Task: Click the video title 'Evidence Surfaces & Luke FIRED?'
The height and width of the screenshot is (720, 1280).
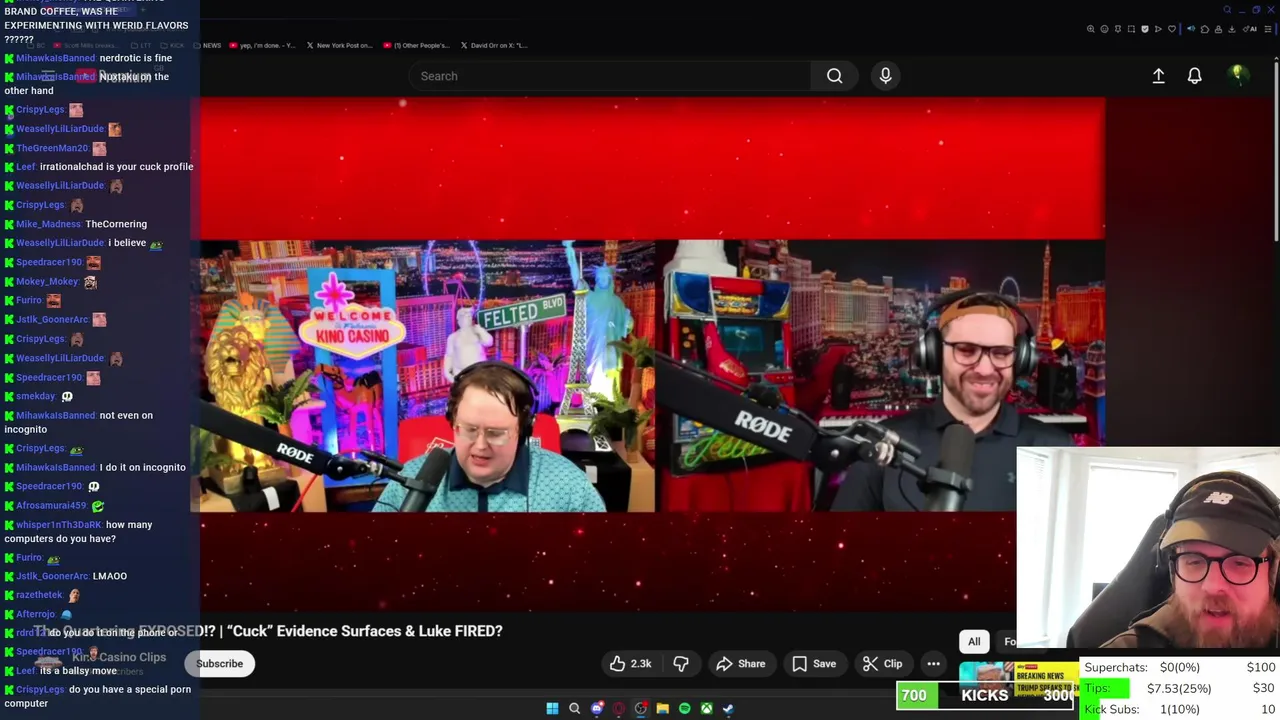Action: point(389,631)
